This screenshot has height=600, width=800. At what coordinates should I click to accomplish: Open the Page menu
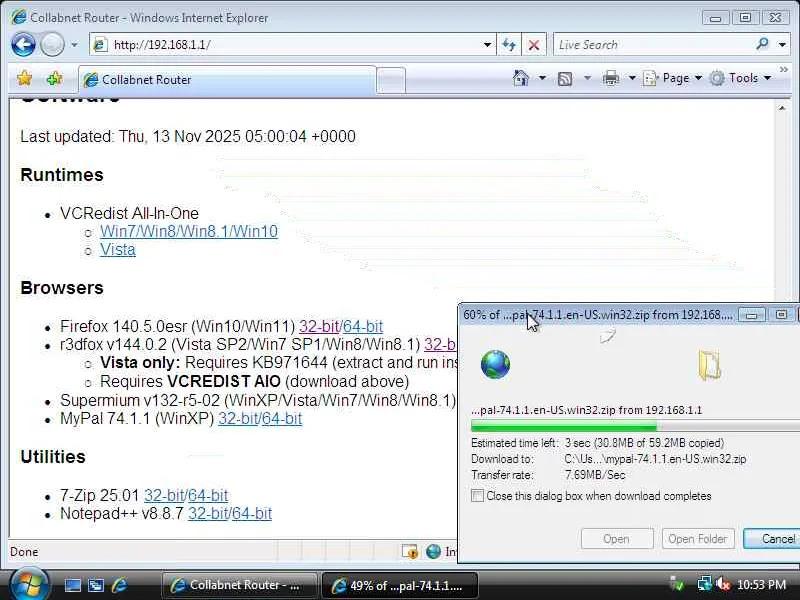(x=672, y=78)
